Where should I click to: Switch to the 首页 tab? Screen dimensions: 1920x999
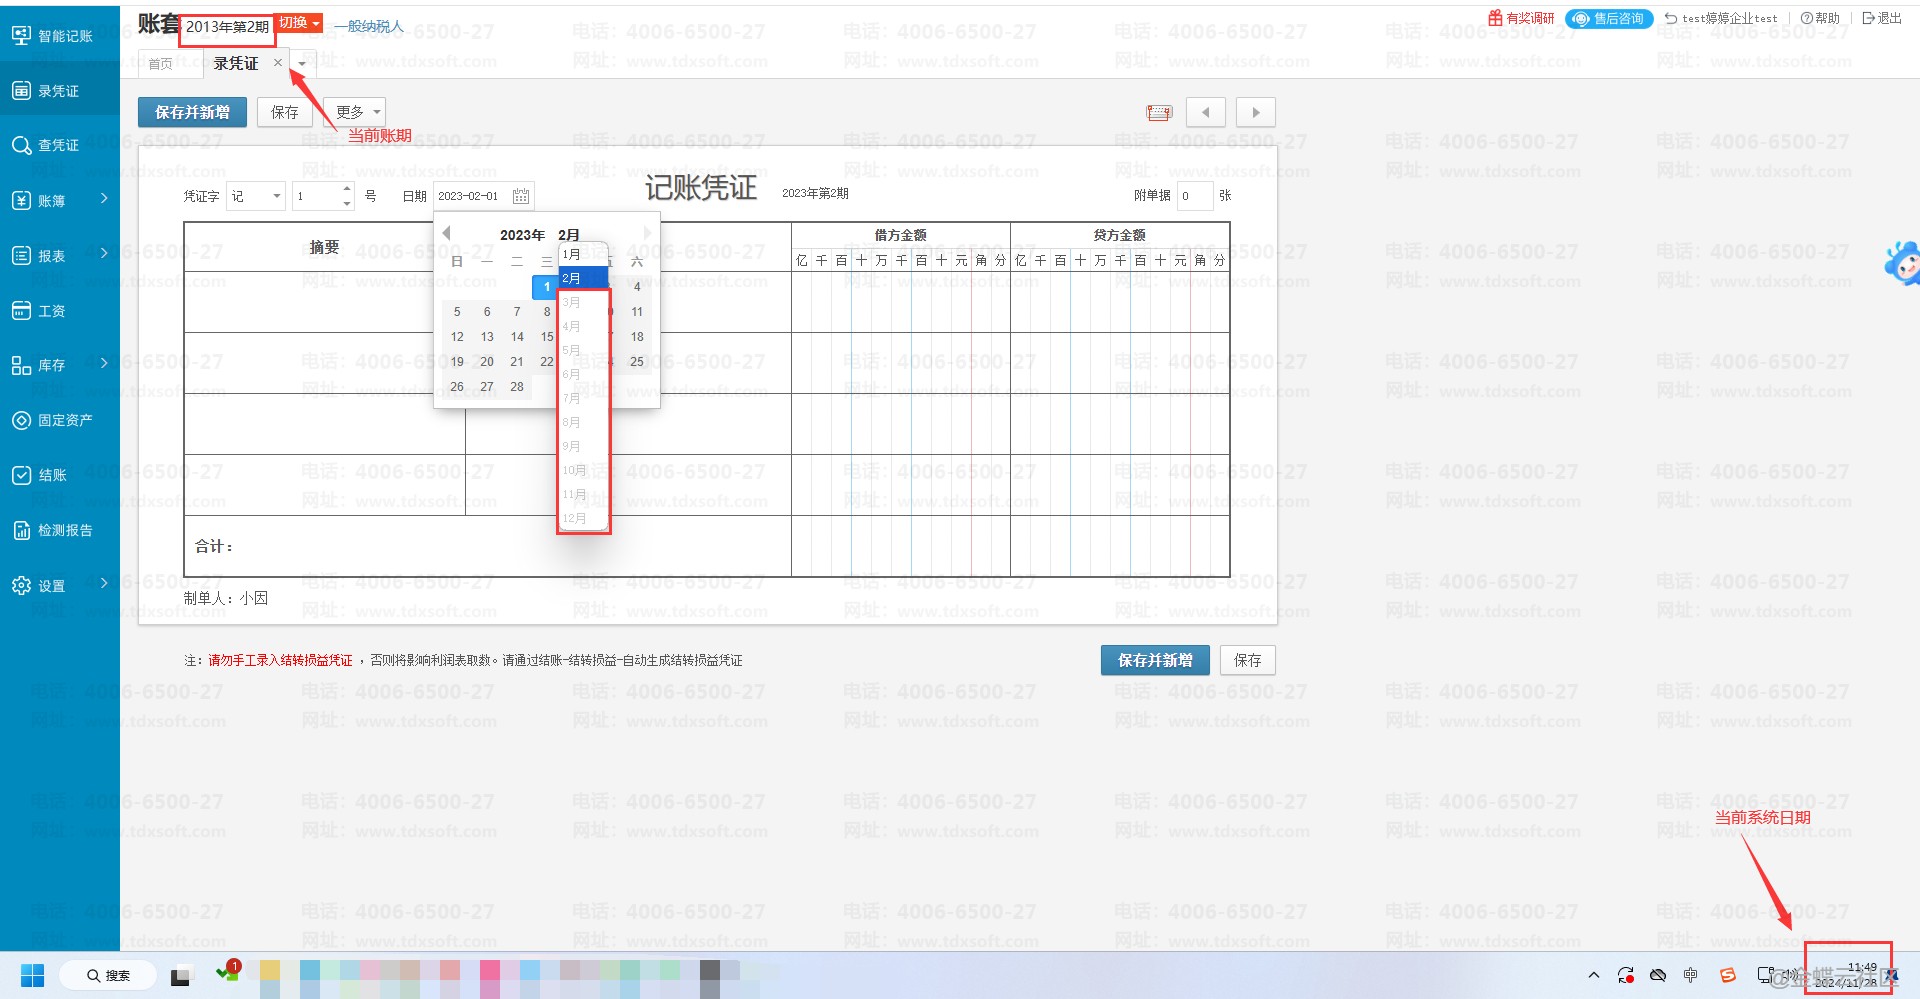pos(160,64)
